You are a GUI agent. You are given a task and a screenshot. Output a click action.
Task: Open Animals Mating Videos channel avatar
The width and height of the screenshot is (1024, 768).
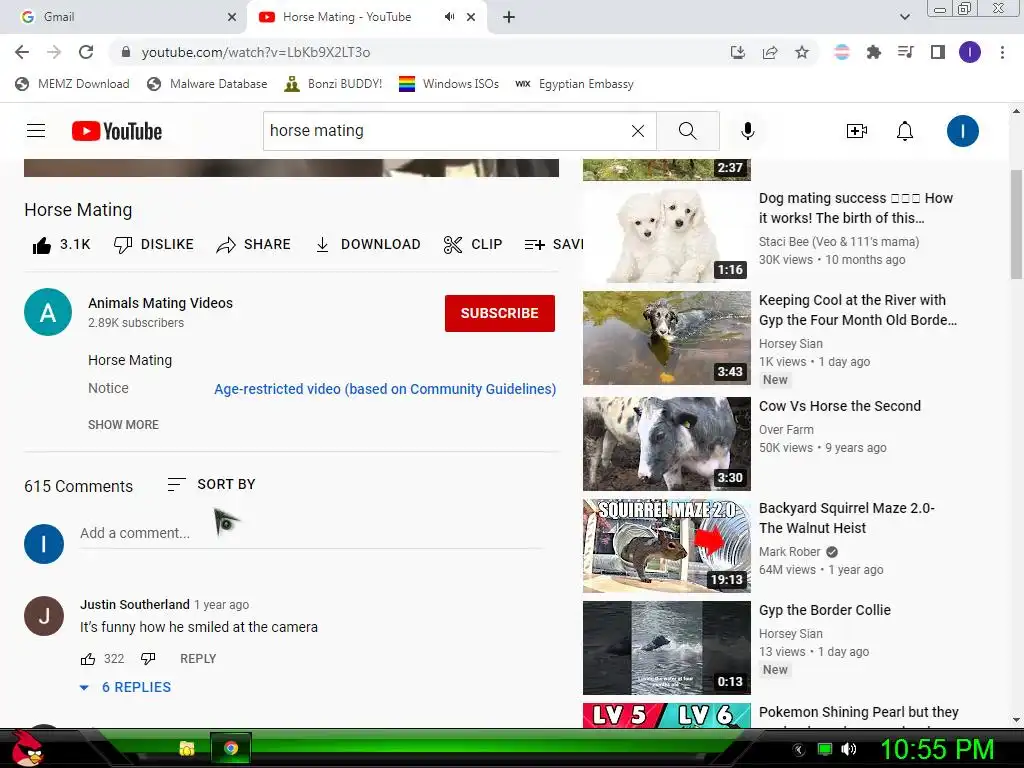click(x=48, y=312)
